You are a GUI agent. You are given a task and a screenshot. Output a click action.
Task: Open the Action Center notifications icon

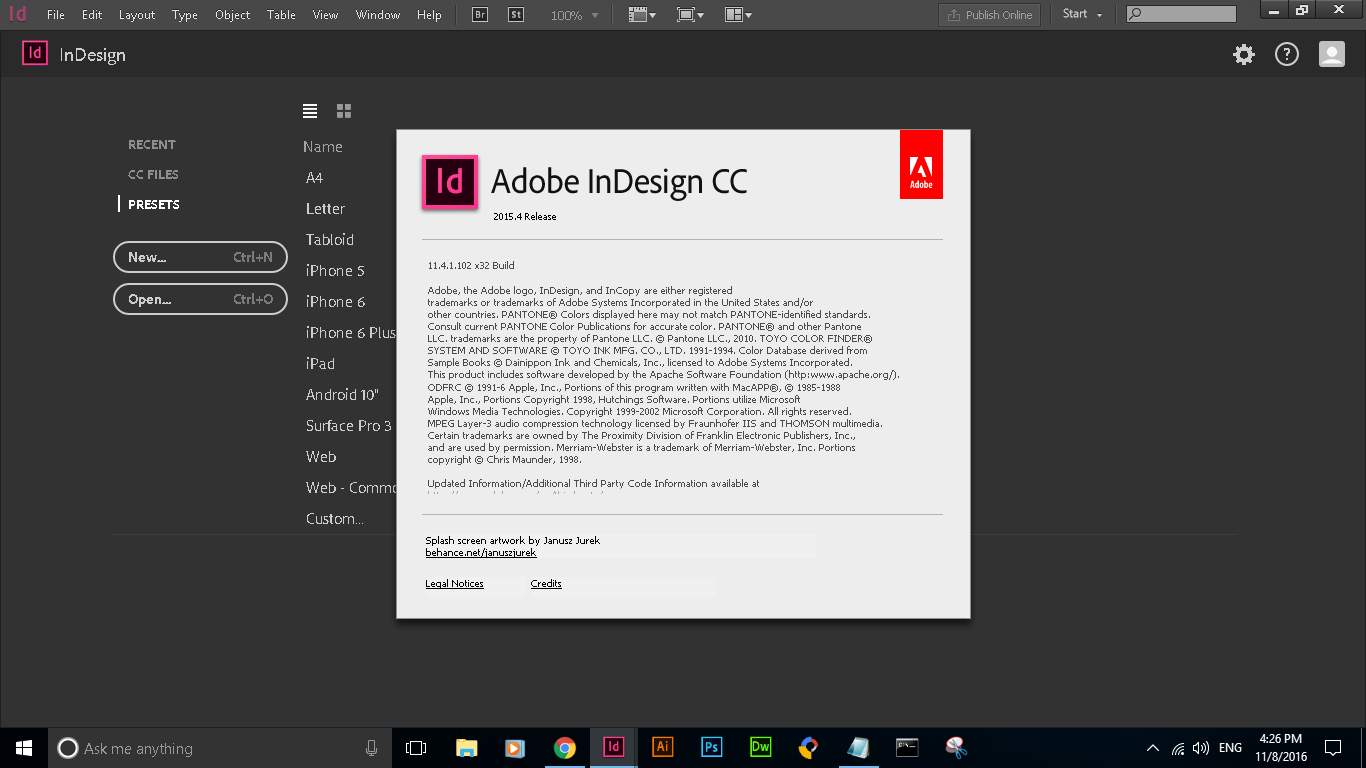click(x=1332, y=747)
